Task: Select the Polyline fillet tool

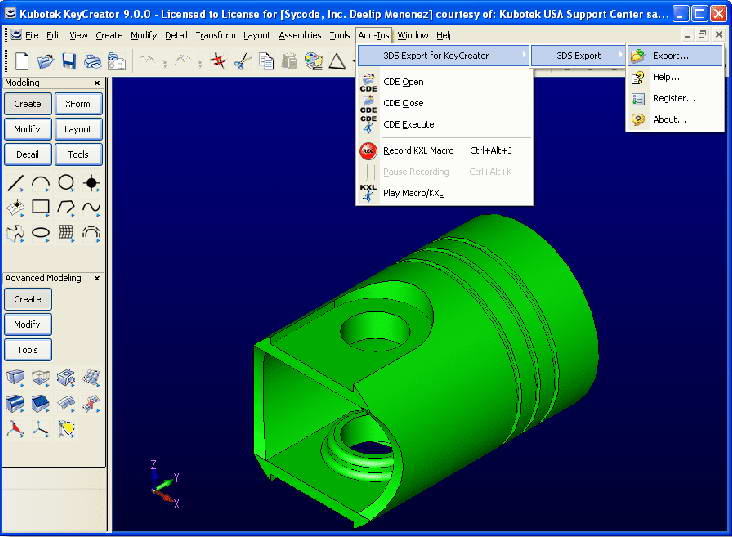Action: (66, 207)
